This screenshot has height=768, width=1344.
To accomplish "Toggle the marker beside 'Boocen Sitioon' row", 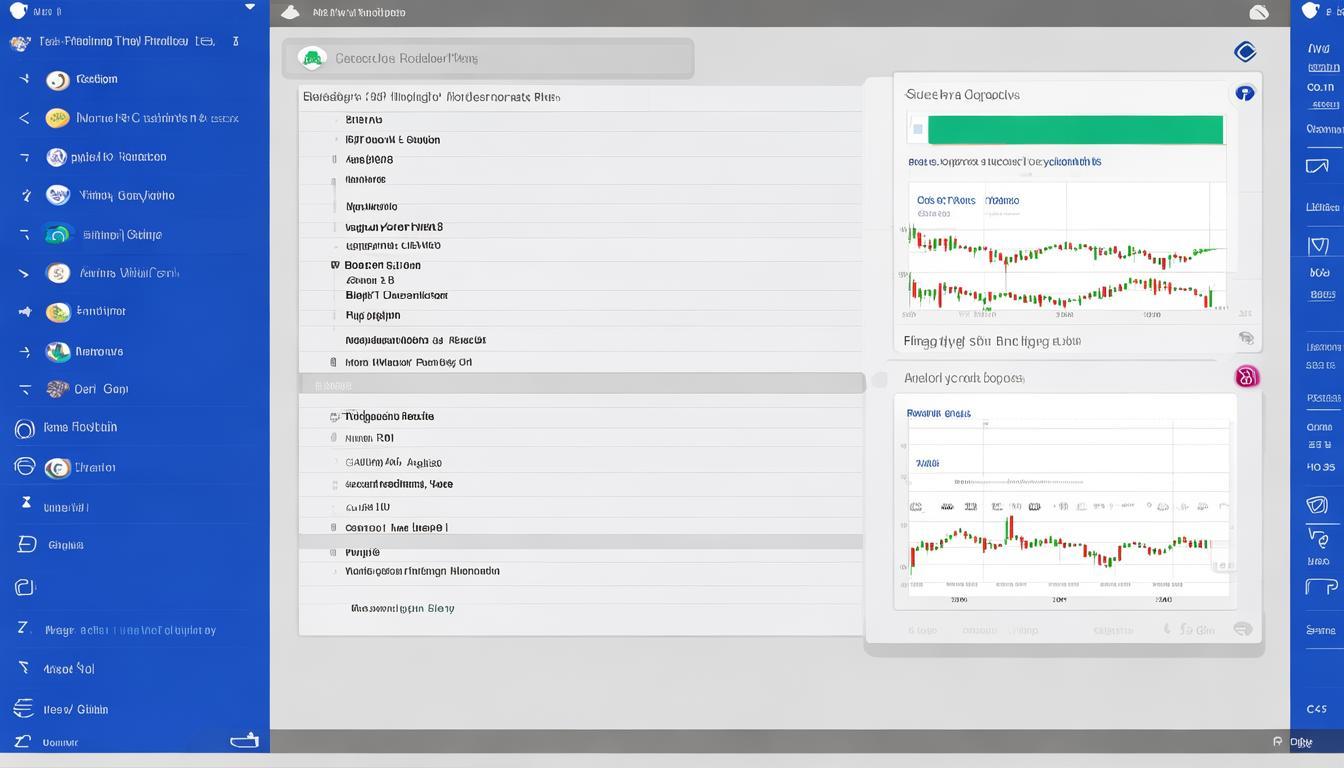I will tap(335, 266).
